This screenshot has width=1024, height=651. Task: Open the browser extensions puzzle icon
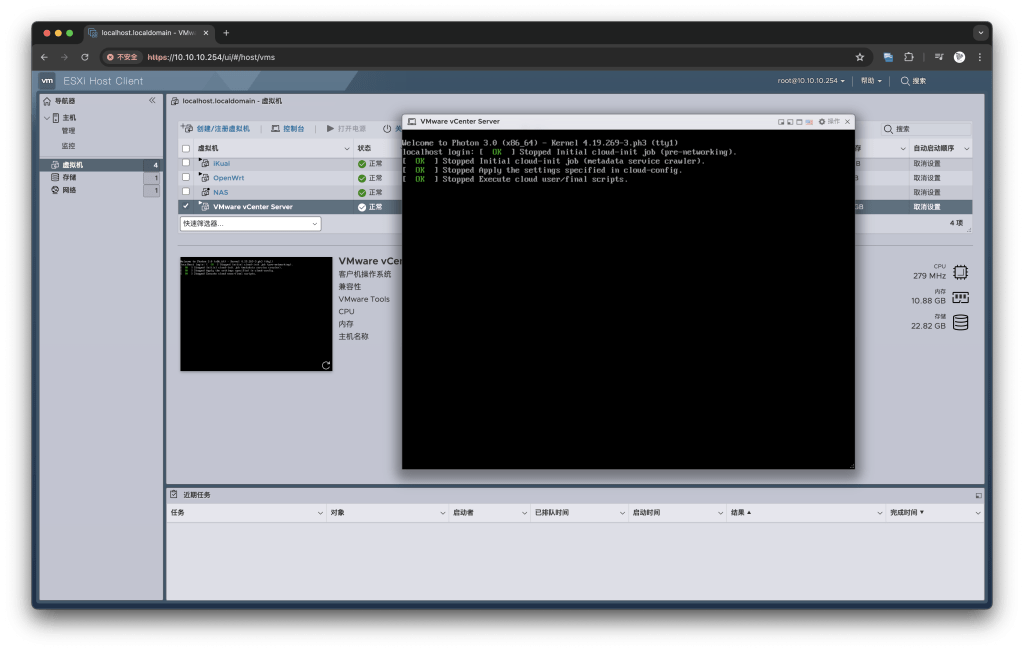tap(908, 57)
